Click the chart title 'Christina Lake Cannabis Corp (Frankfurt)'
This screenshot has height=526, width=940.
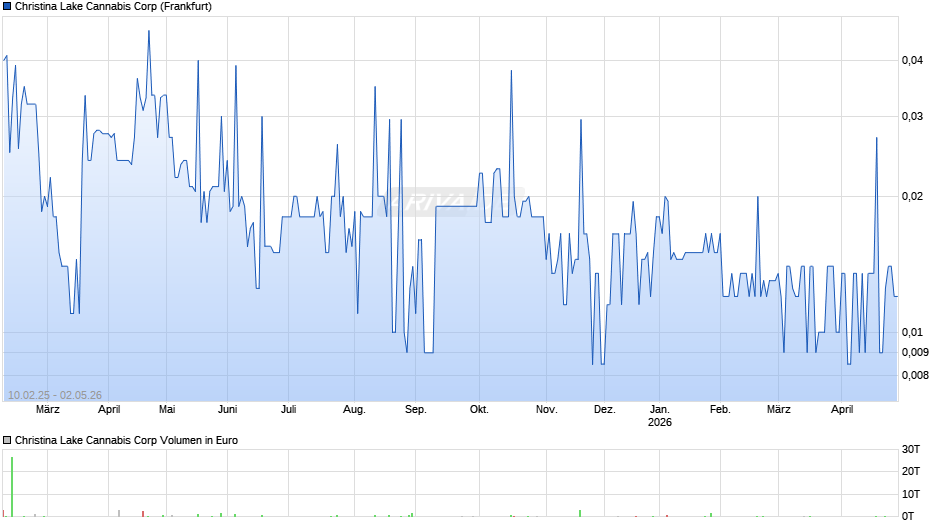[113, 7]
